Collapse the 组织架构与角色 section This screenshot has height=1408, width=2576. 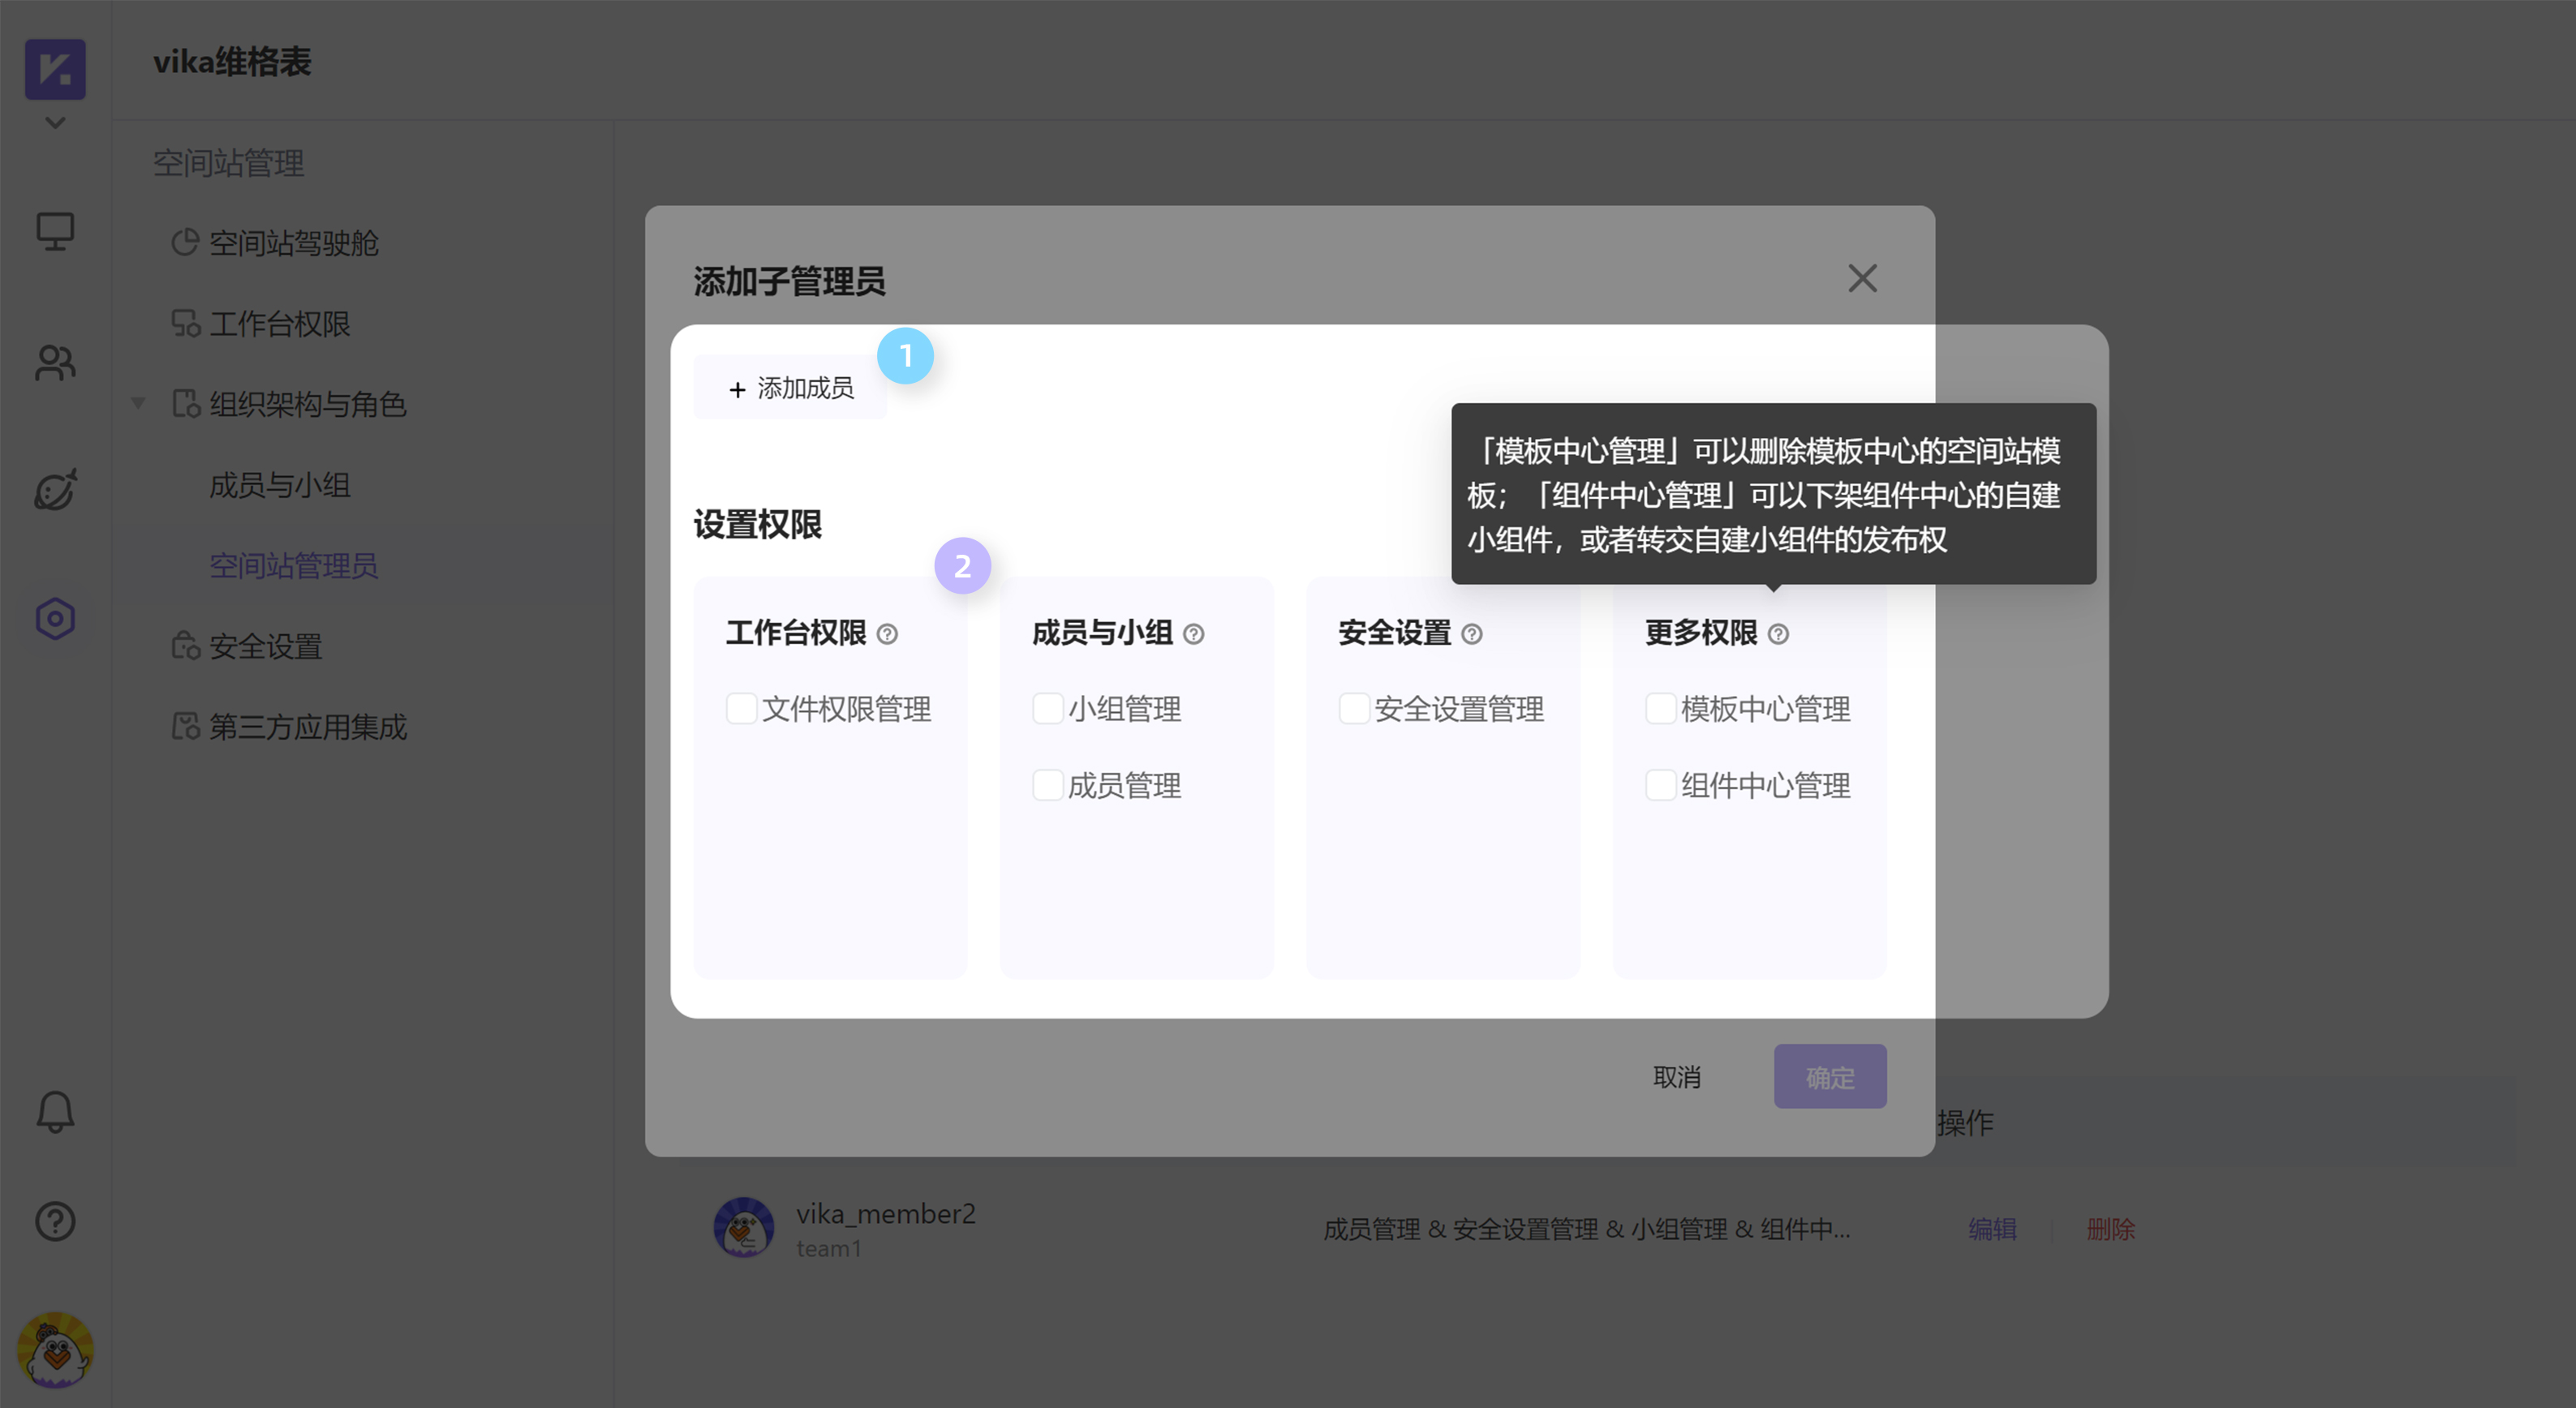[x=138, y=404]
